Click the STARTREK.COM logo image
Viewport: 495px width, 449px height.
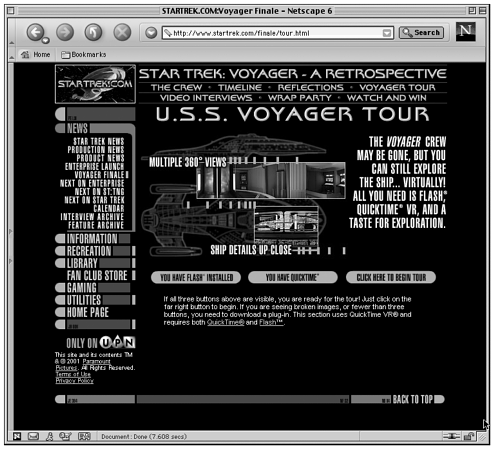pyautogui.click(x=95, y=84)
